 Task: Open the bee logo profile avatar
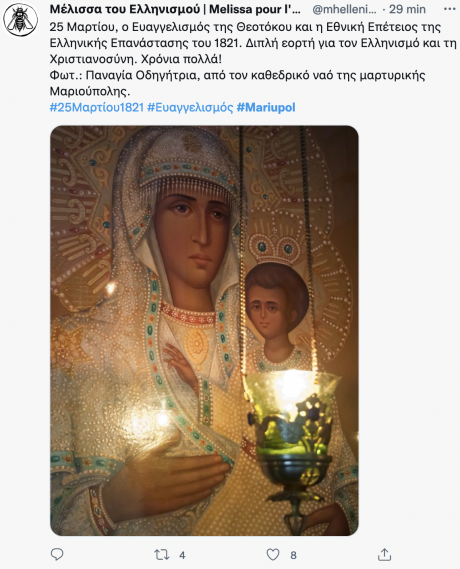pos(21,19)
